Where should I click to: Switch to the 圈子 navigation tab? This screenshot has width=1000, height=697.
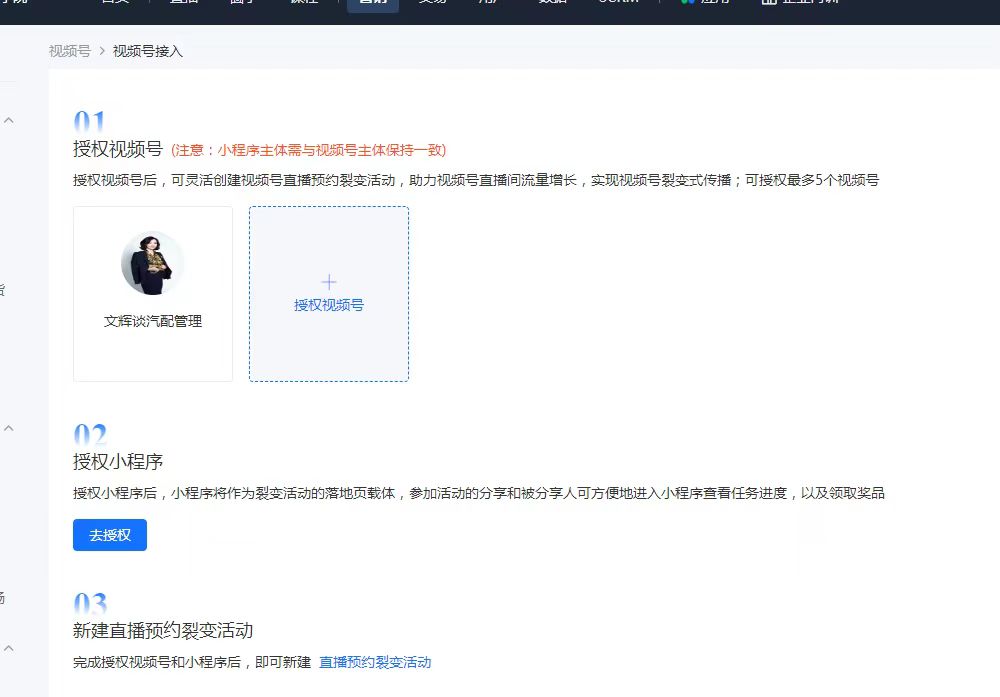point(242,2)
